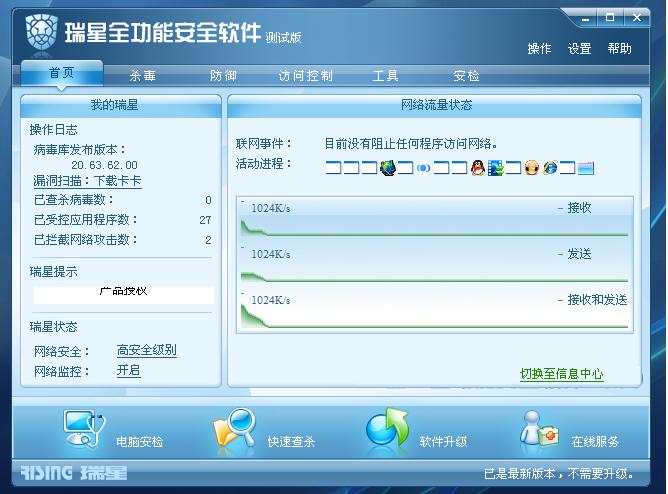Click the Internet Explorer process icon
The image size is (668, 494).
(x=550, y=168)
